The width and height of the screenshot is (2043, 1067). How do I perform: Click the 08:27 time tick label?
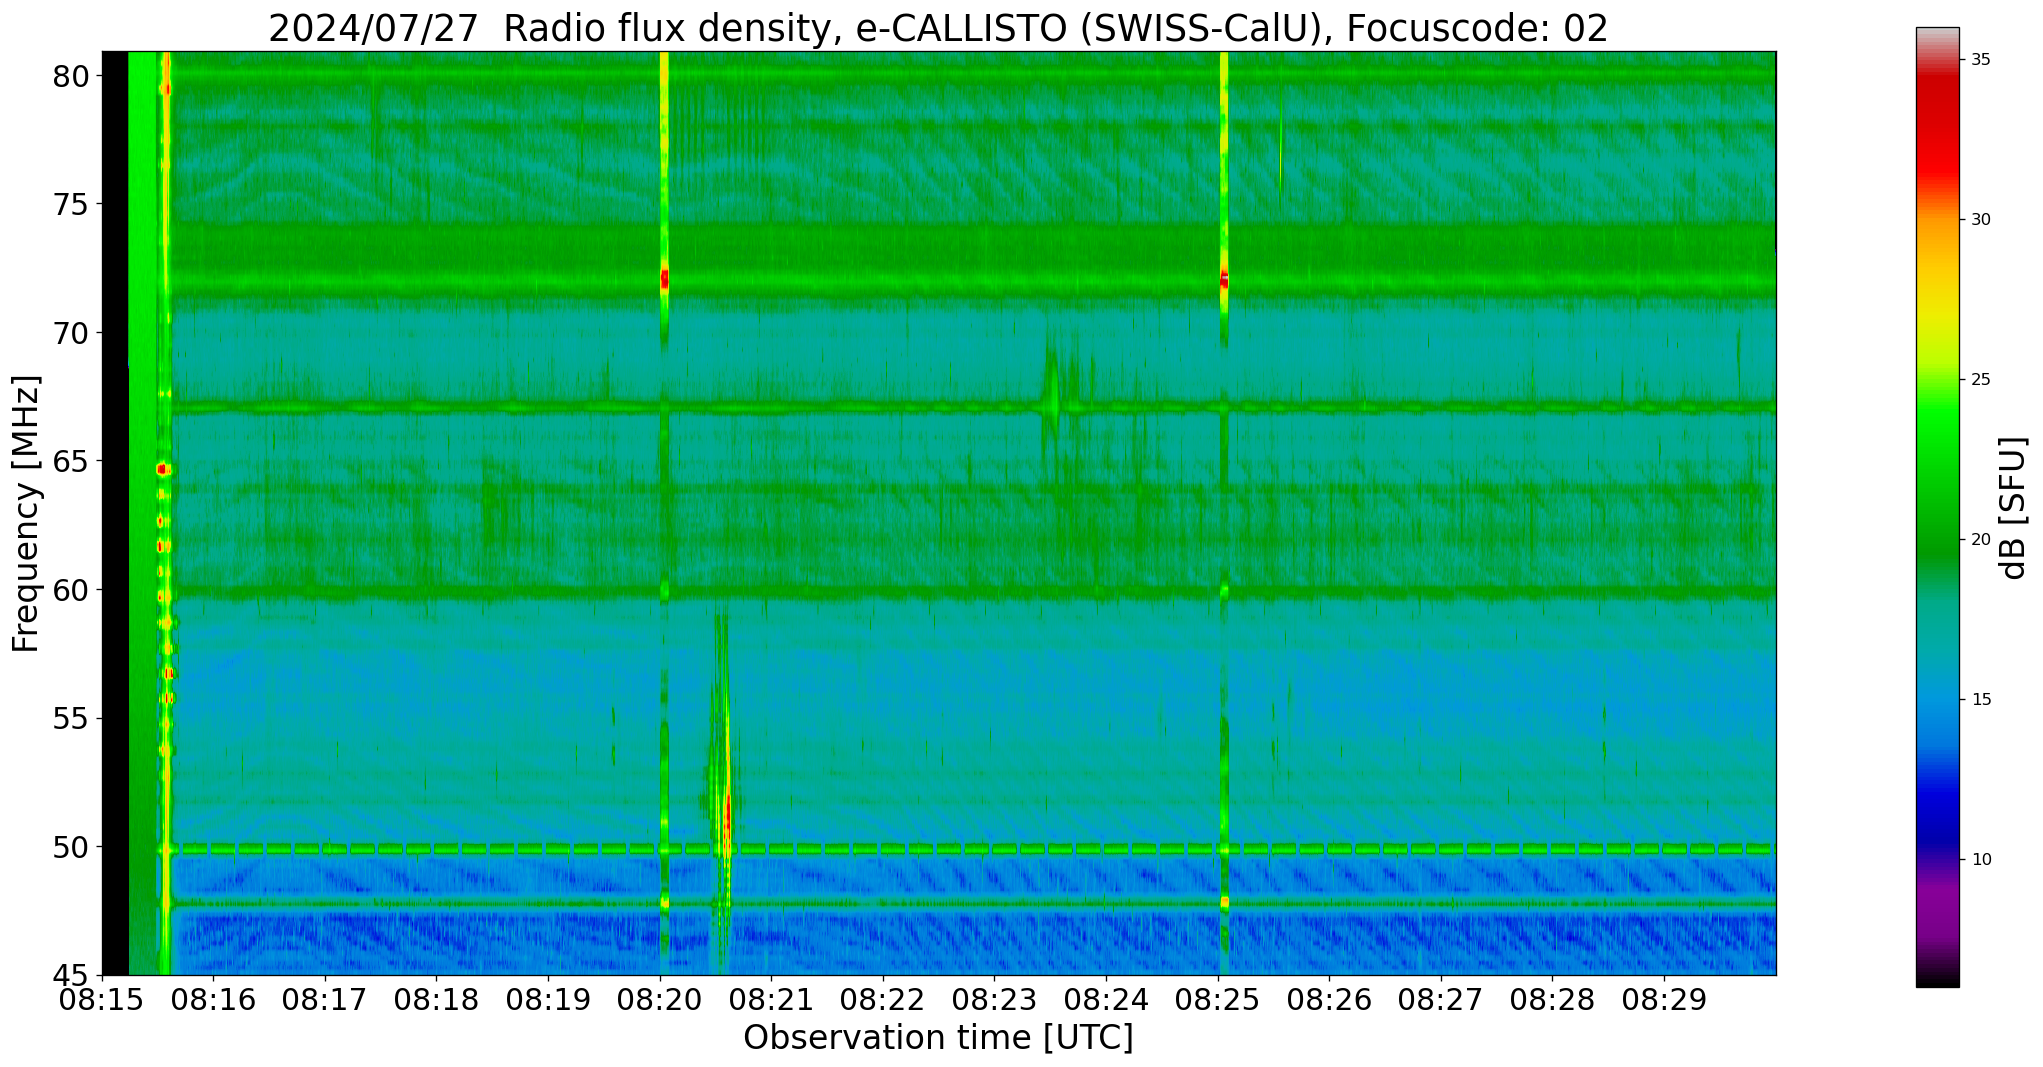click(x=1441, y=999)
